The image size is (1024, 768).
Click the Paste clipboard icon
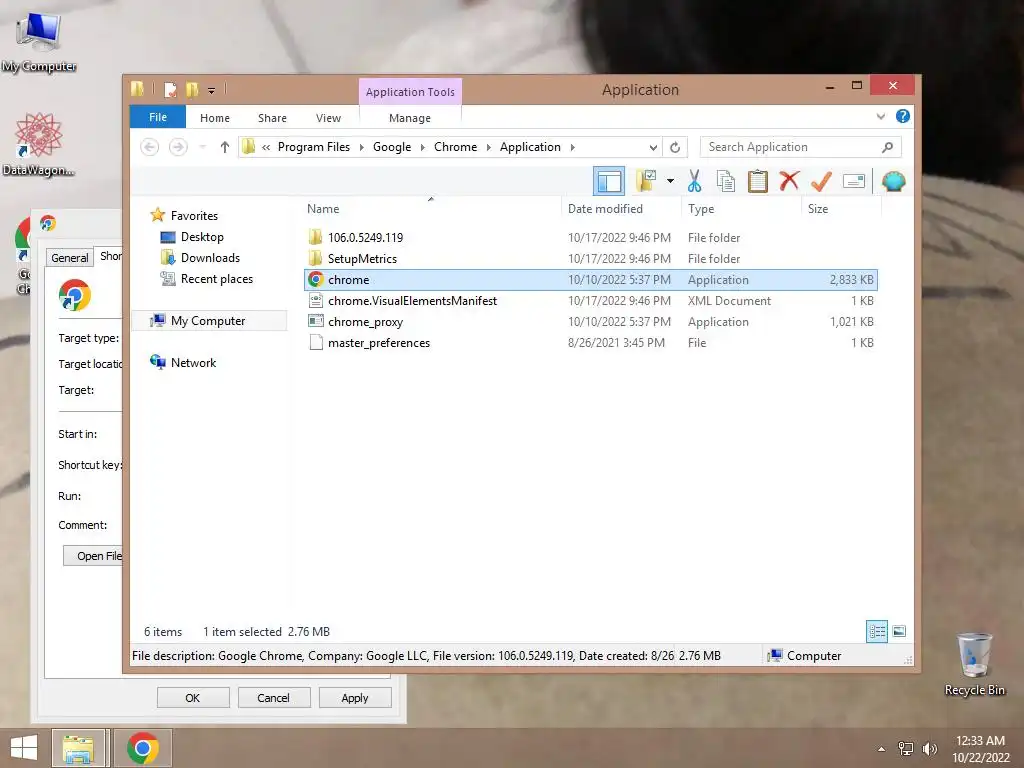[x=758, y=181]
